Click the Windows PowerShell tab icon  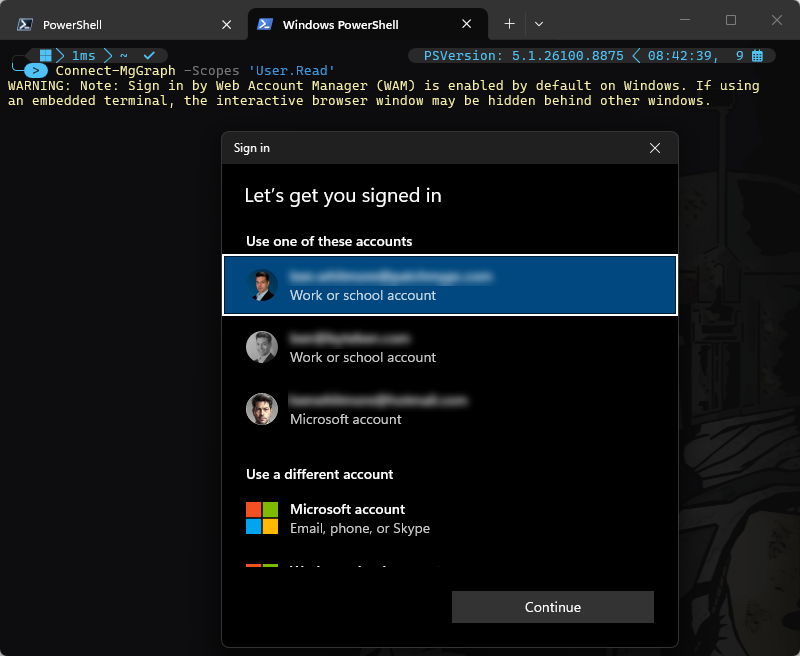click(265, 24)
